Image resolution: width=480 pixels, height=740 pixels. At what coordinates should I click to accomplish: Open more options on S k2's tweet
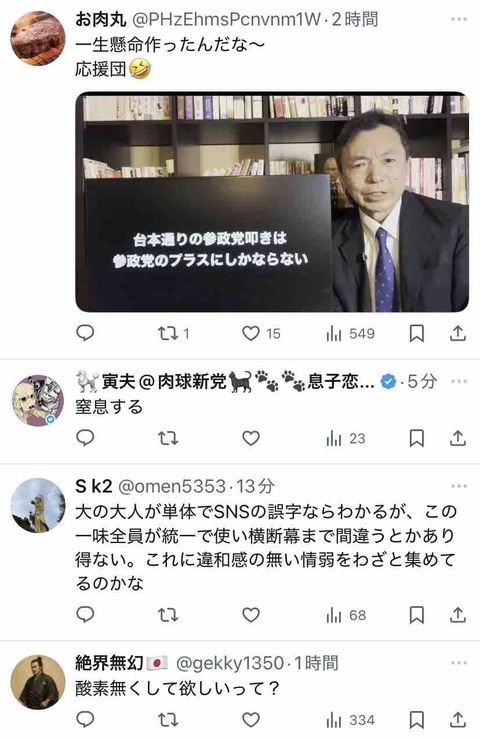(459, 486)
